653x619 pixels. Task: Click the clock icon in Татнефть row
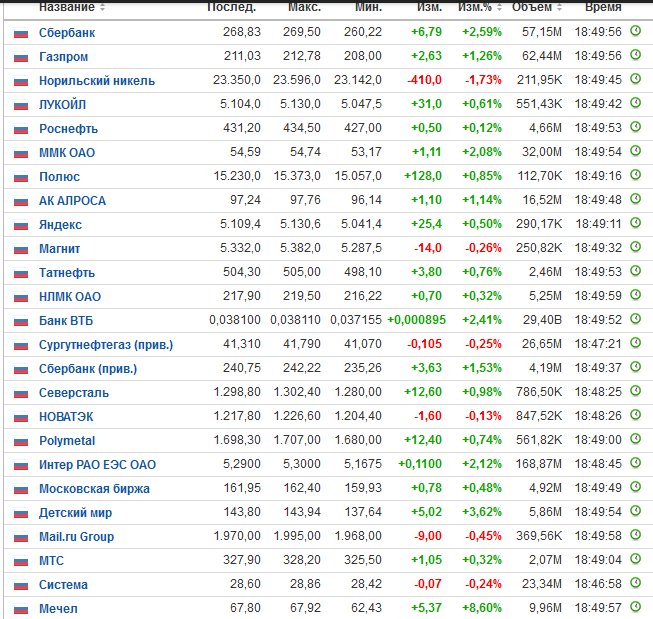635,271
